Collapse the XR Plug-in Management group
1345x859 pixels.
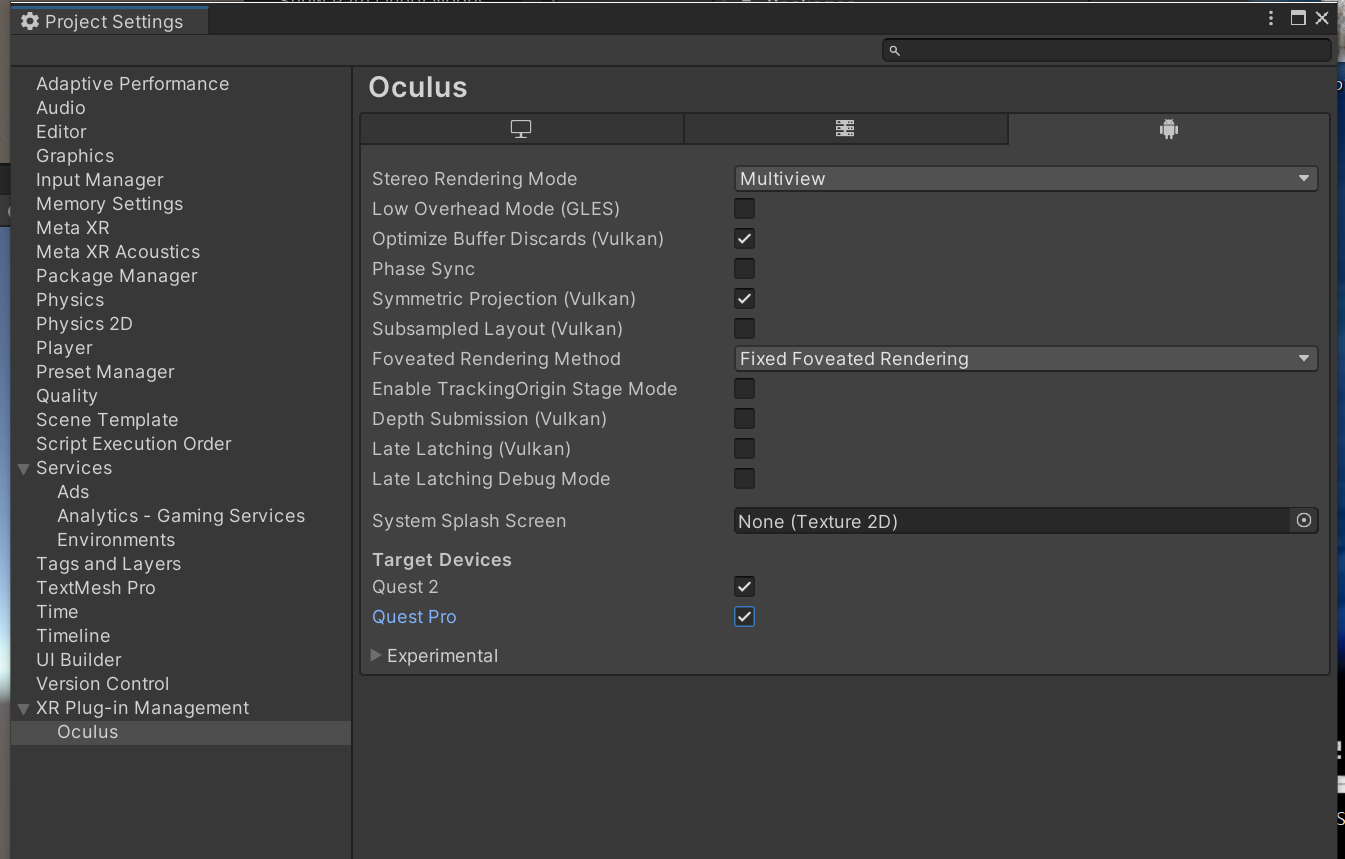point(23,708)
